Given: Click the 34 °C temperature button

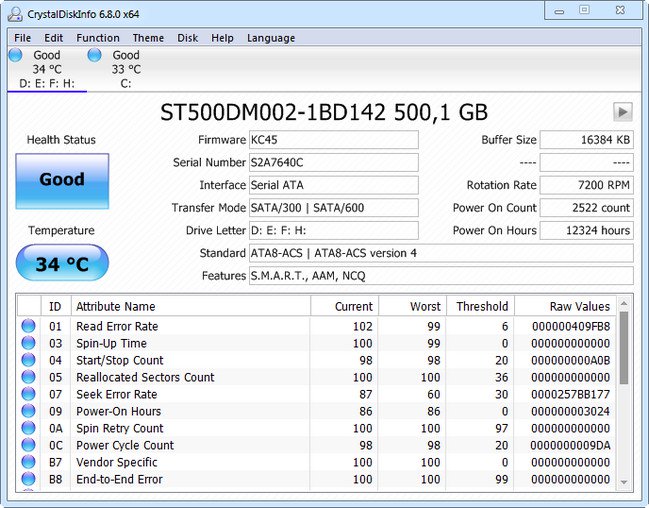Looking at the screenshot, I should [x=62, y=265].
